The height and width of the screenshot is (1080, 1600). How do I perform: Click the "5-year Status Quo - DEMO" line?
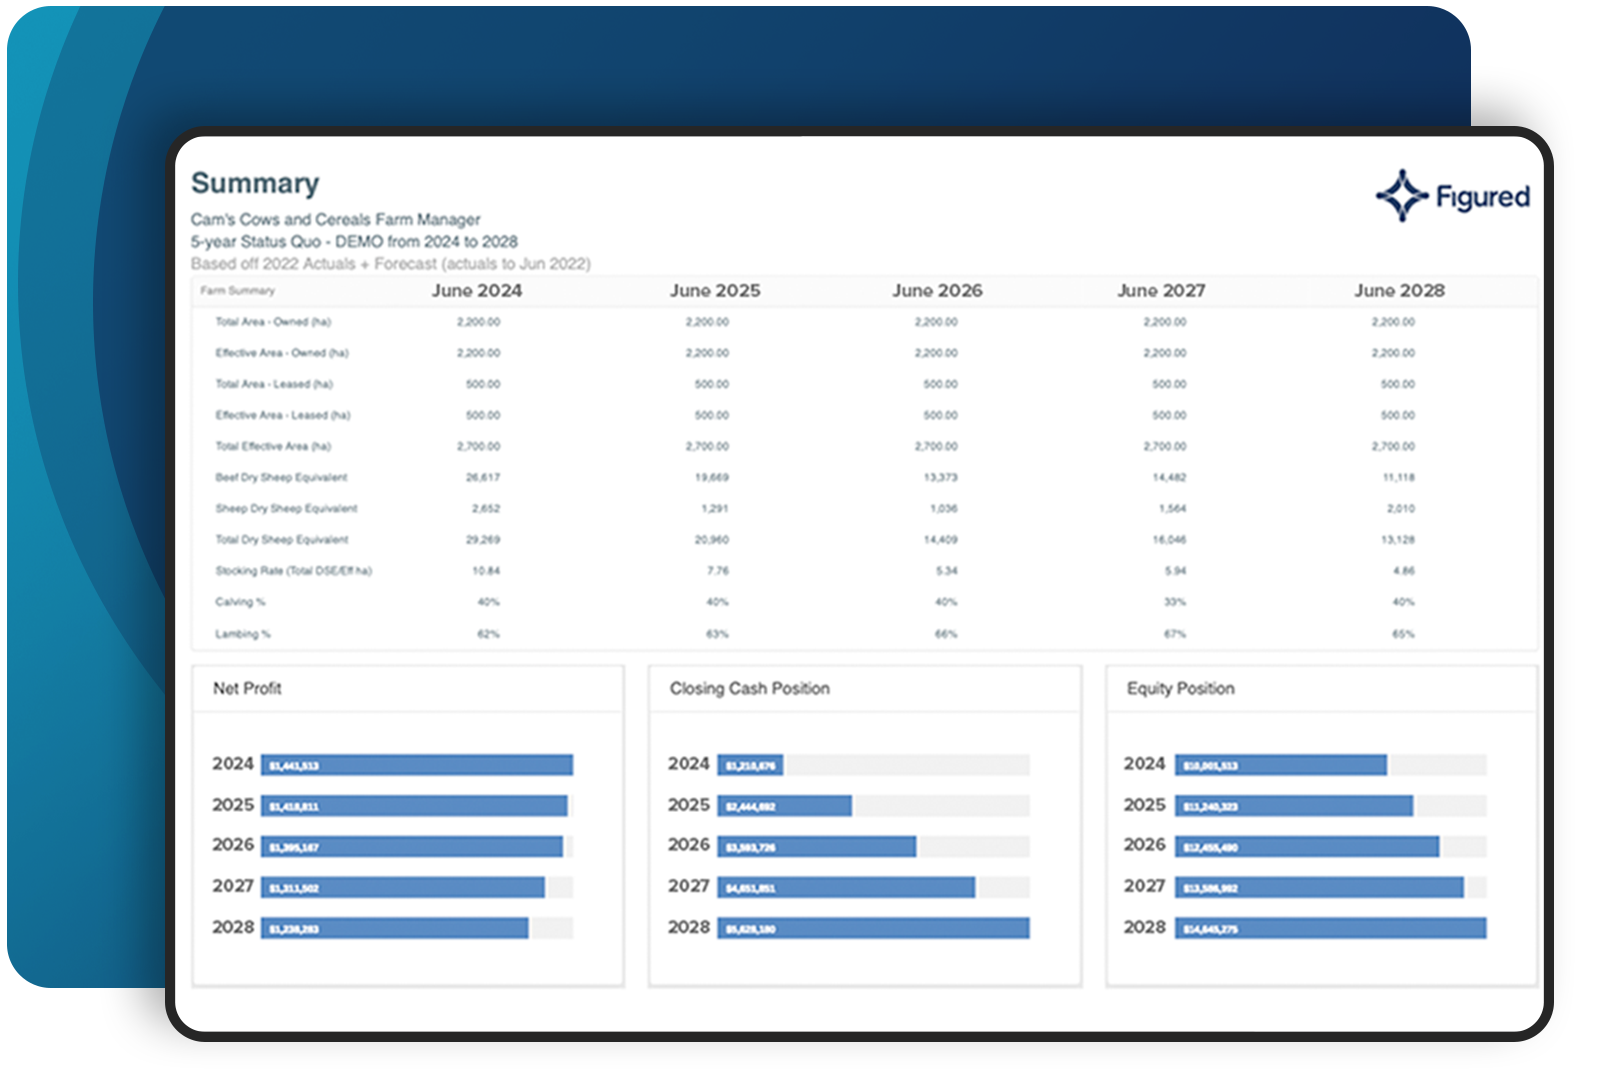354,241
